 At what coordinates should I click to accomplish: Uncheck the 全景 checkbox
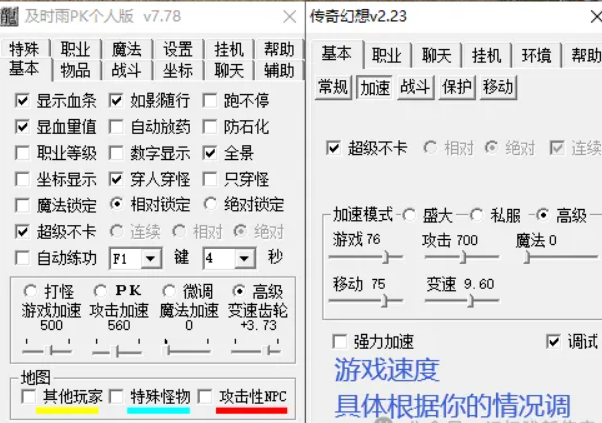(x=210, y=153)
